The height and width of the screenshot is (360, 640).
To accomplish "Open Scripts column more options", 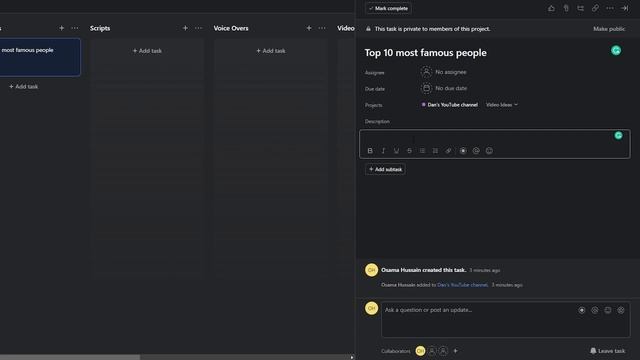I will point(198,28).
